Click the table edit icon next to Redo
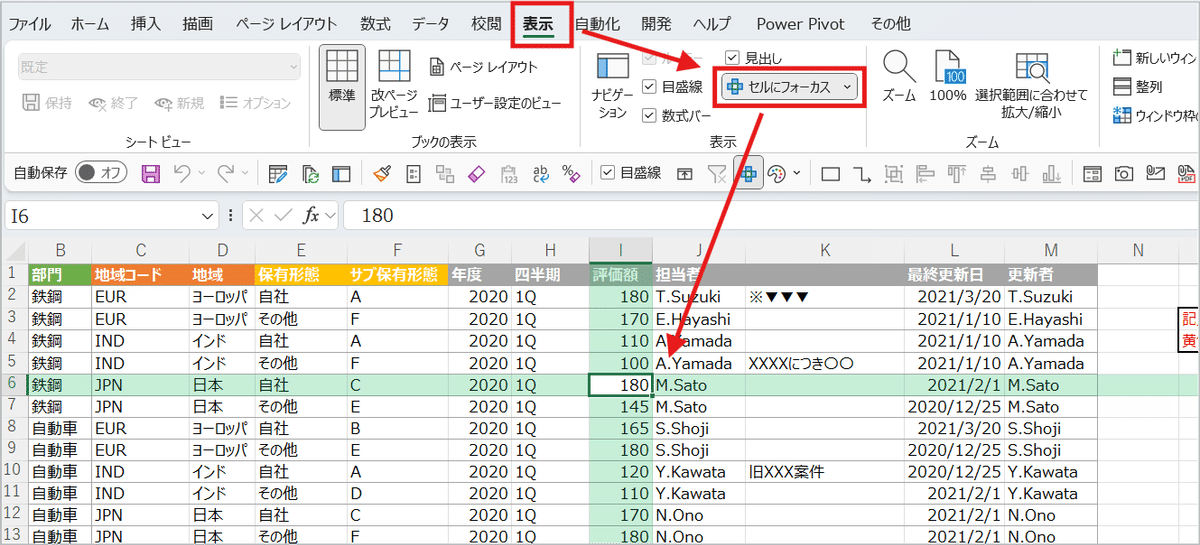This screenshot has height=545, width=1200. point(278,173)
